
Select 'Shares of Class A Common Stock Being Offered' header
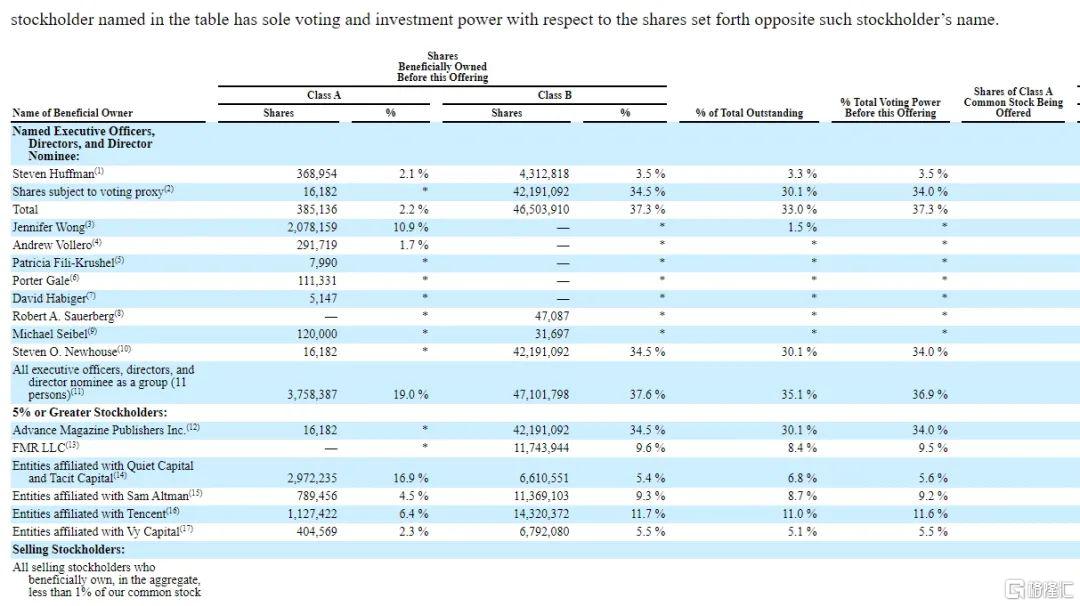(1012, 102)
